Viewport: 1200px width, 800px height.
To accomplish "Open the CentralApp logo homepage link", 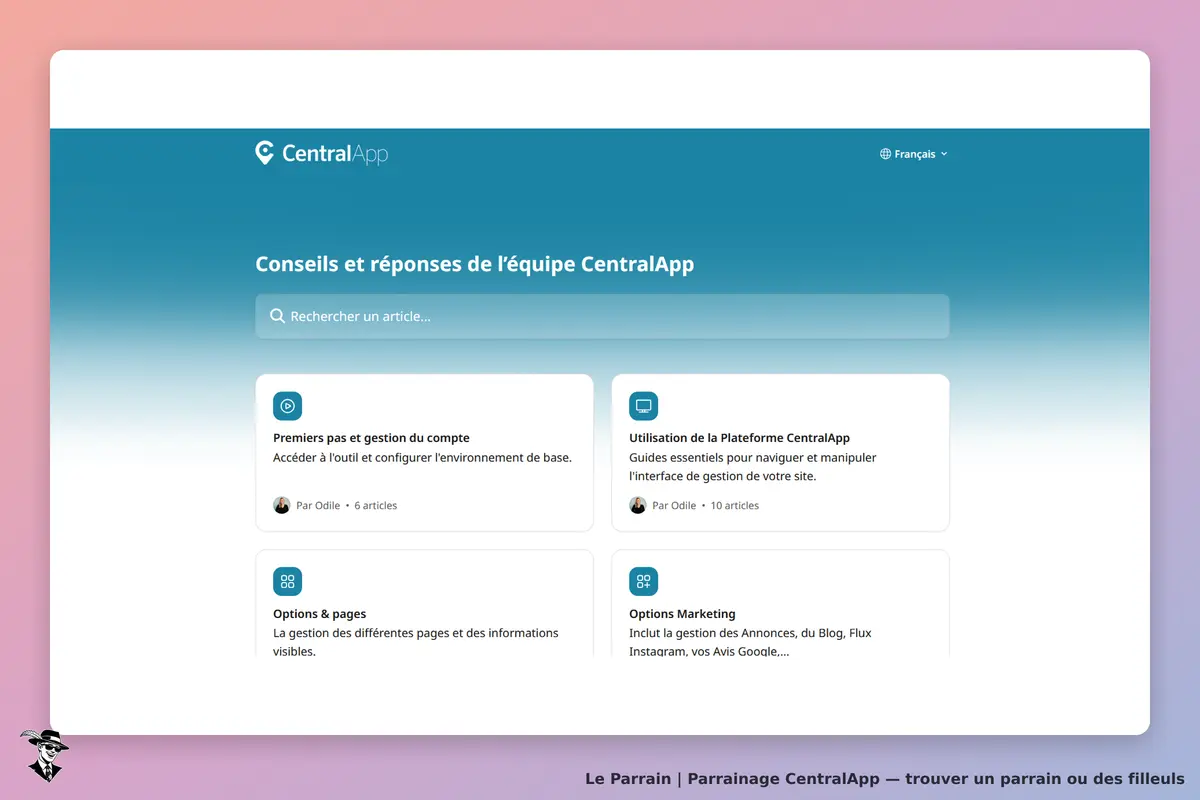I will tap(321, 153).
